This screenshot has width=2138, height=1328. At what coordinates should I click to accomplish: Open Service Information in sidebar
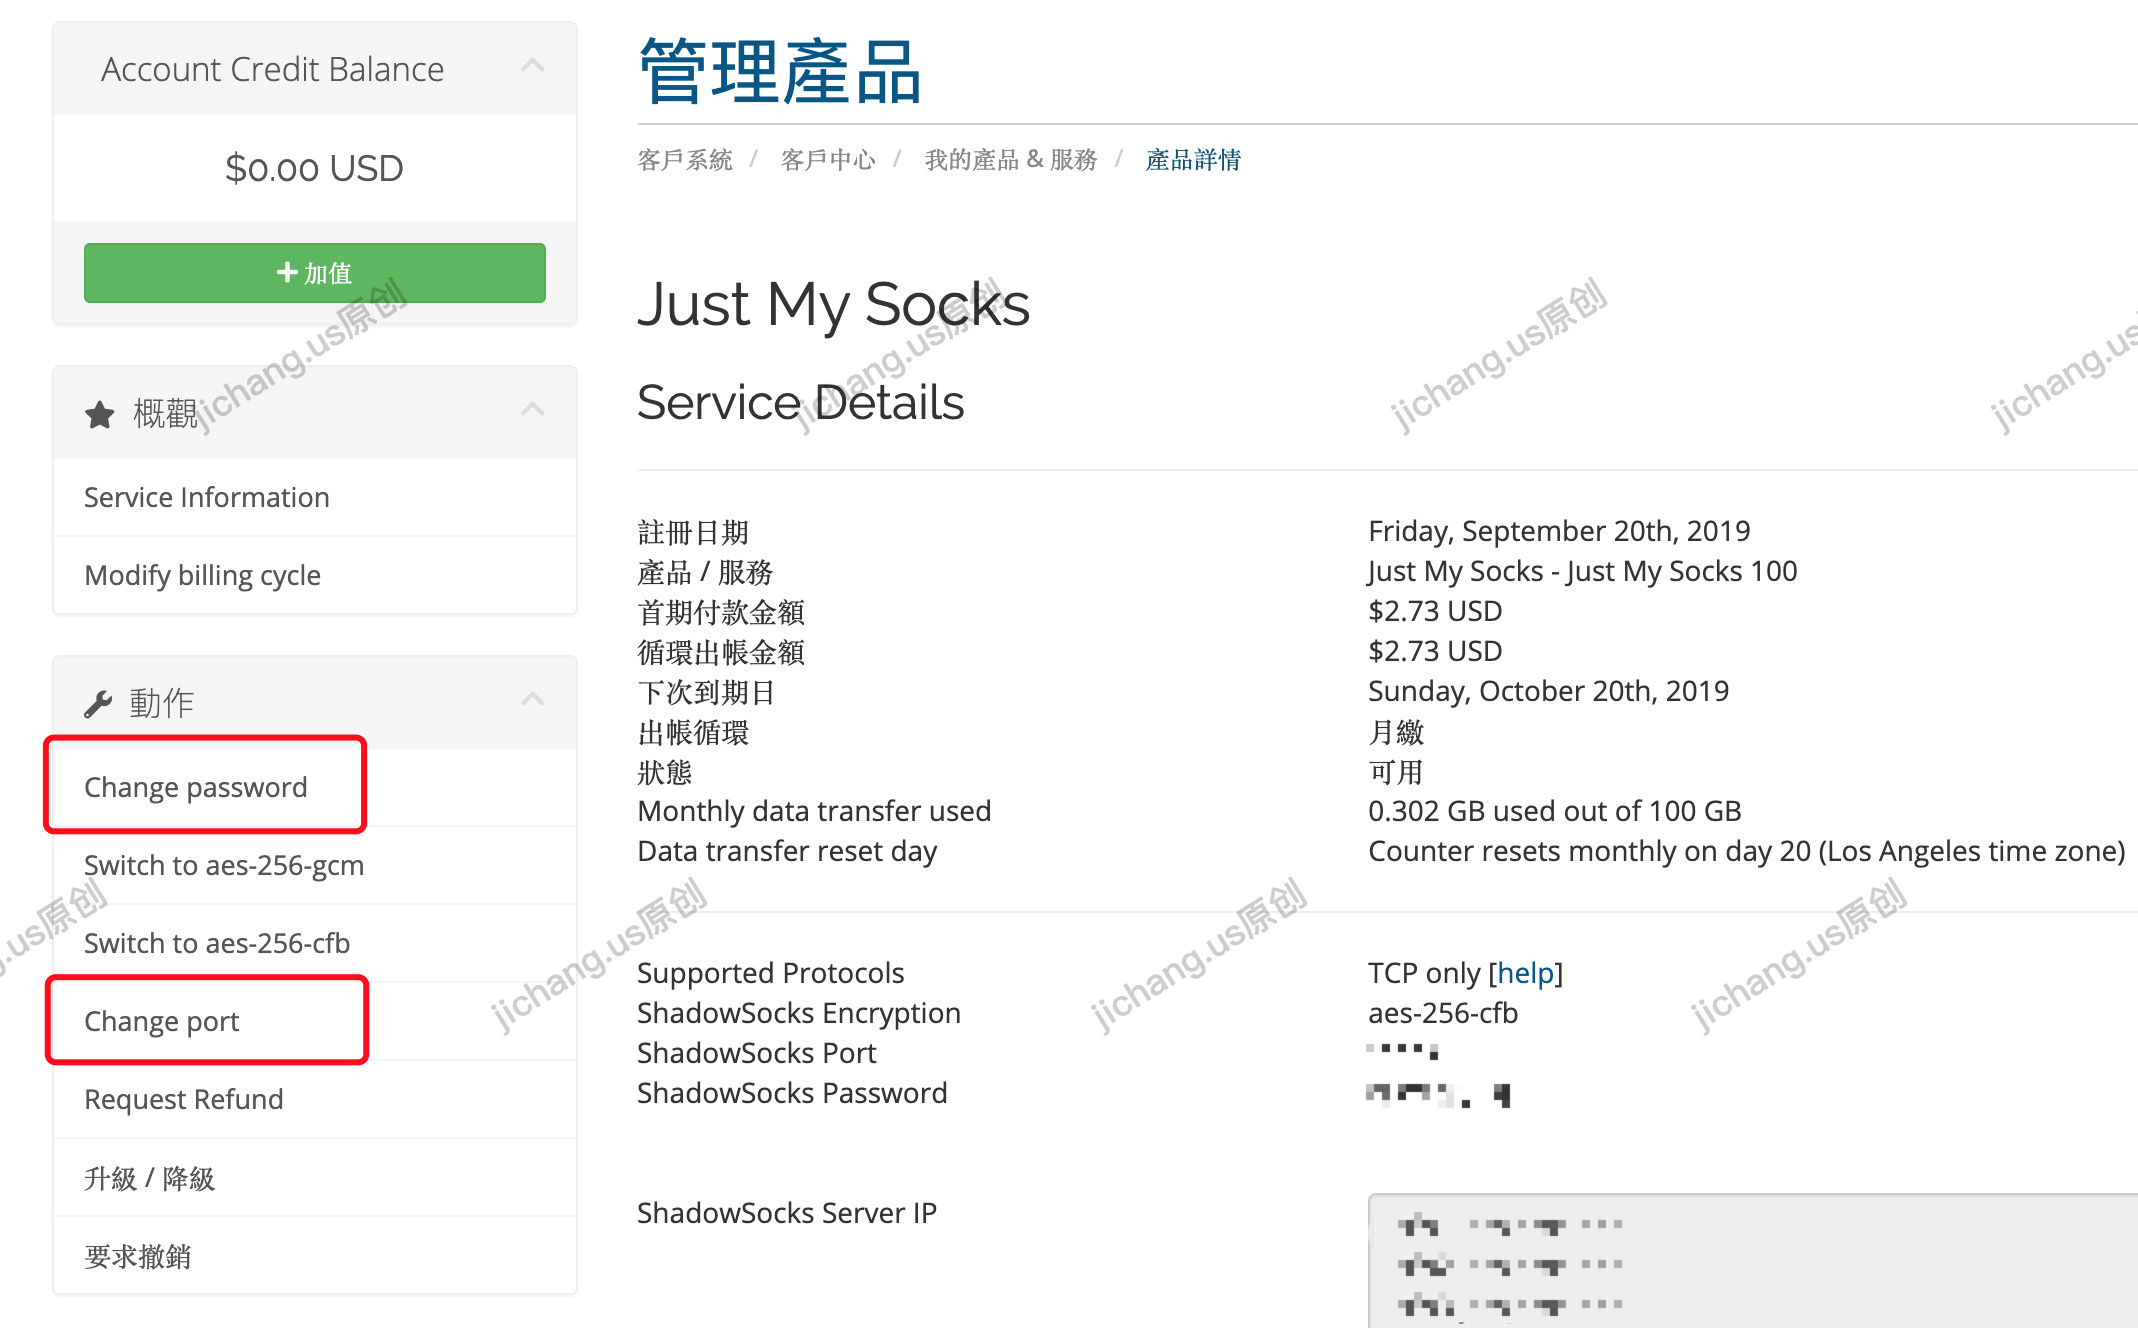[x=206, y=497]
